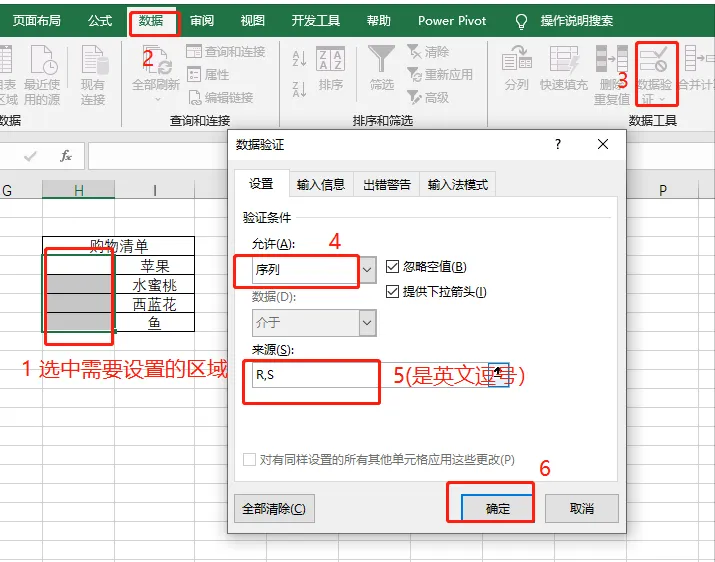Viewport: 715px width, 562px height.
Task: Select column H header
Action: click(x=78, y=190)
